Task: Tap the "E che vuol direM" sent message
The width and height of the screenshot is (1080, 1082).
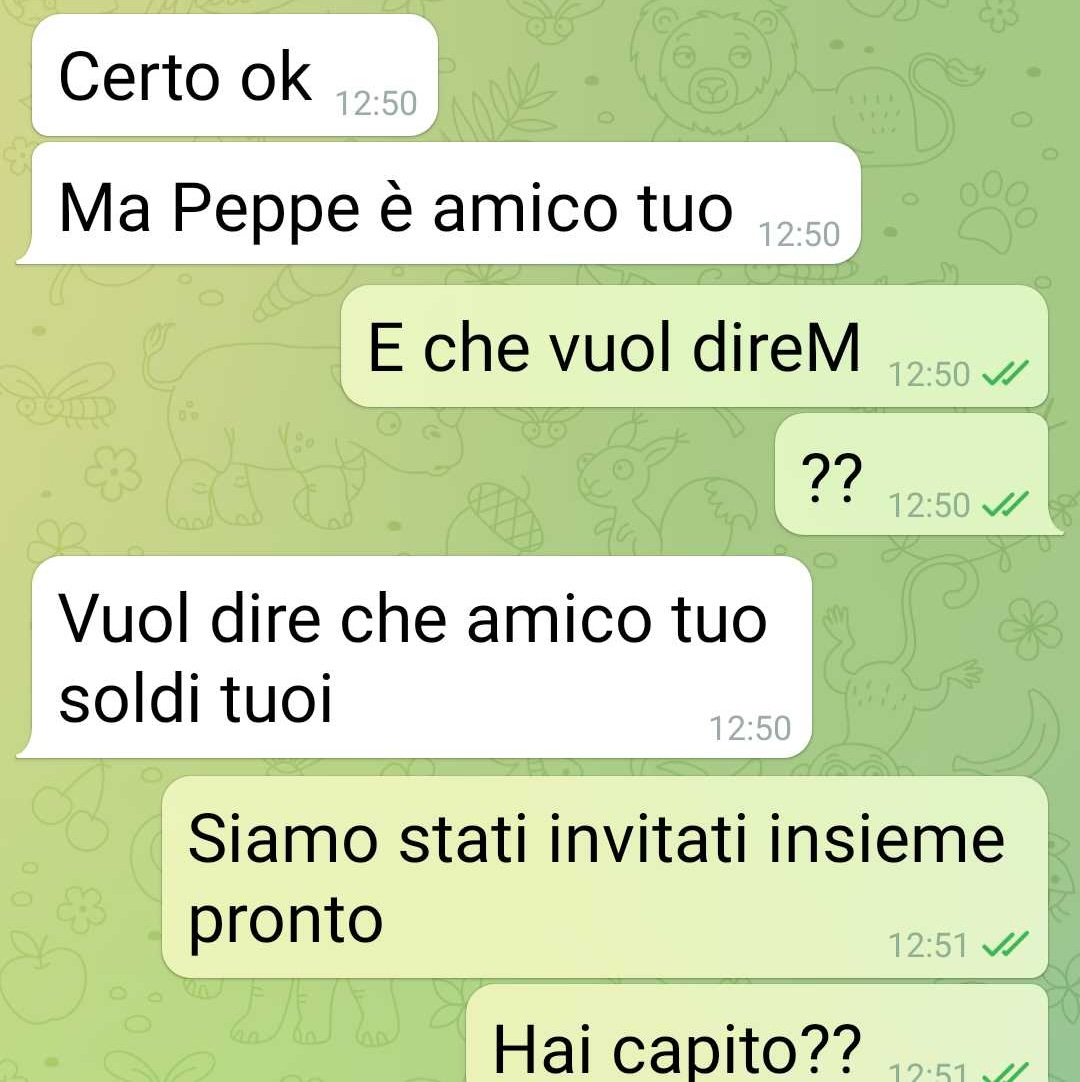Action: [694, 346]
